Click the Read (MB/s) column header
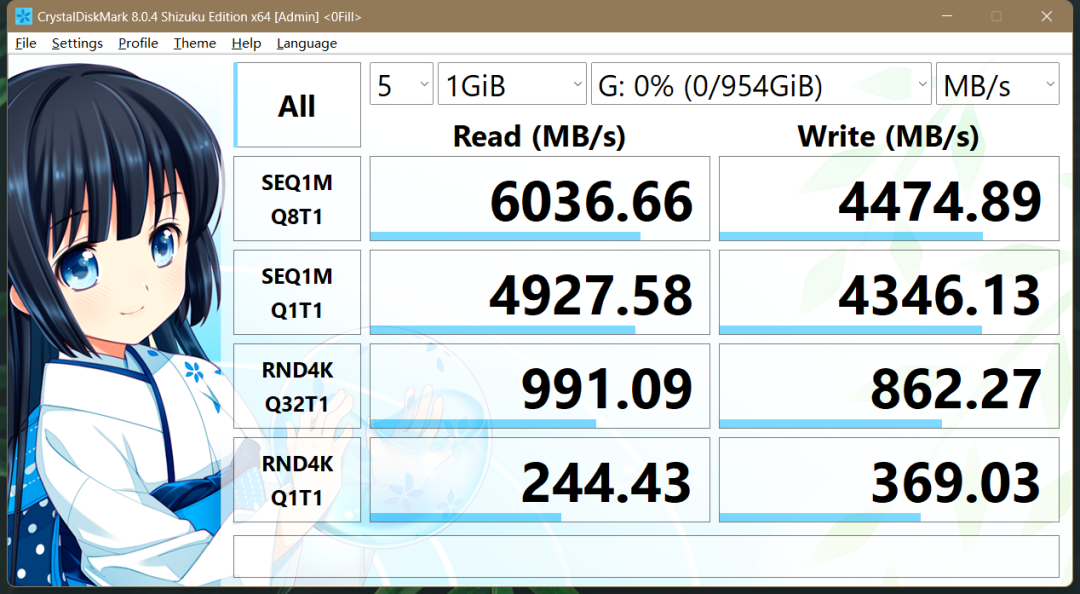 [539, 136]
